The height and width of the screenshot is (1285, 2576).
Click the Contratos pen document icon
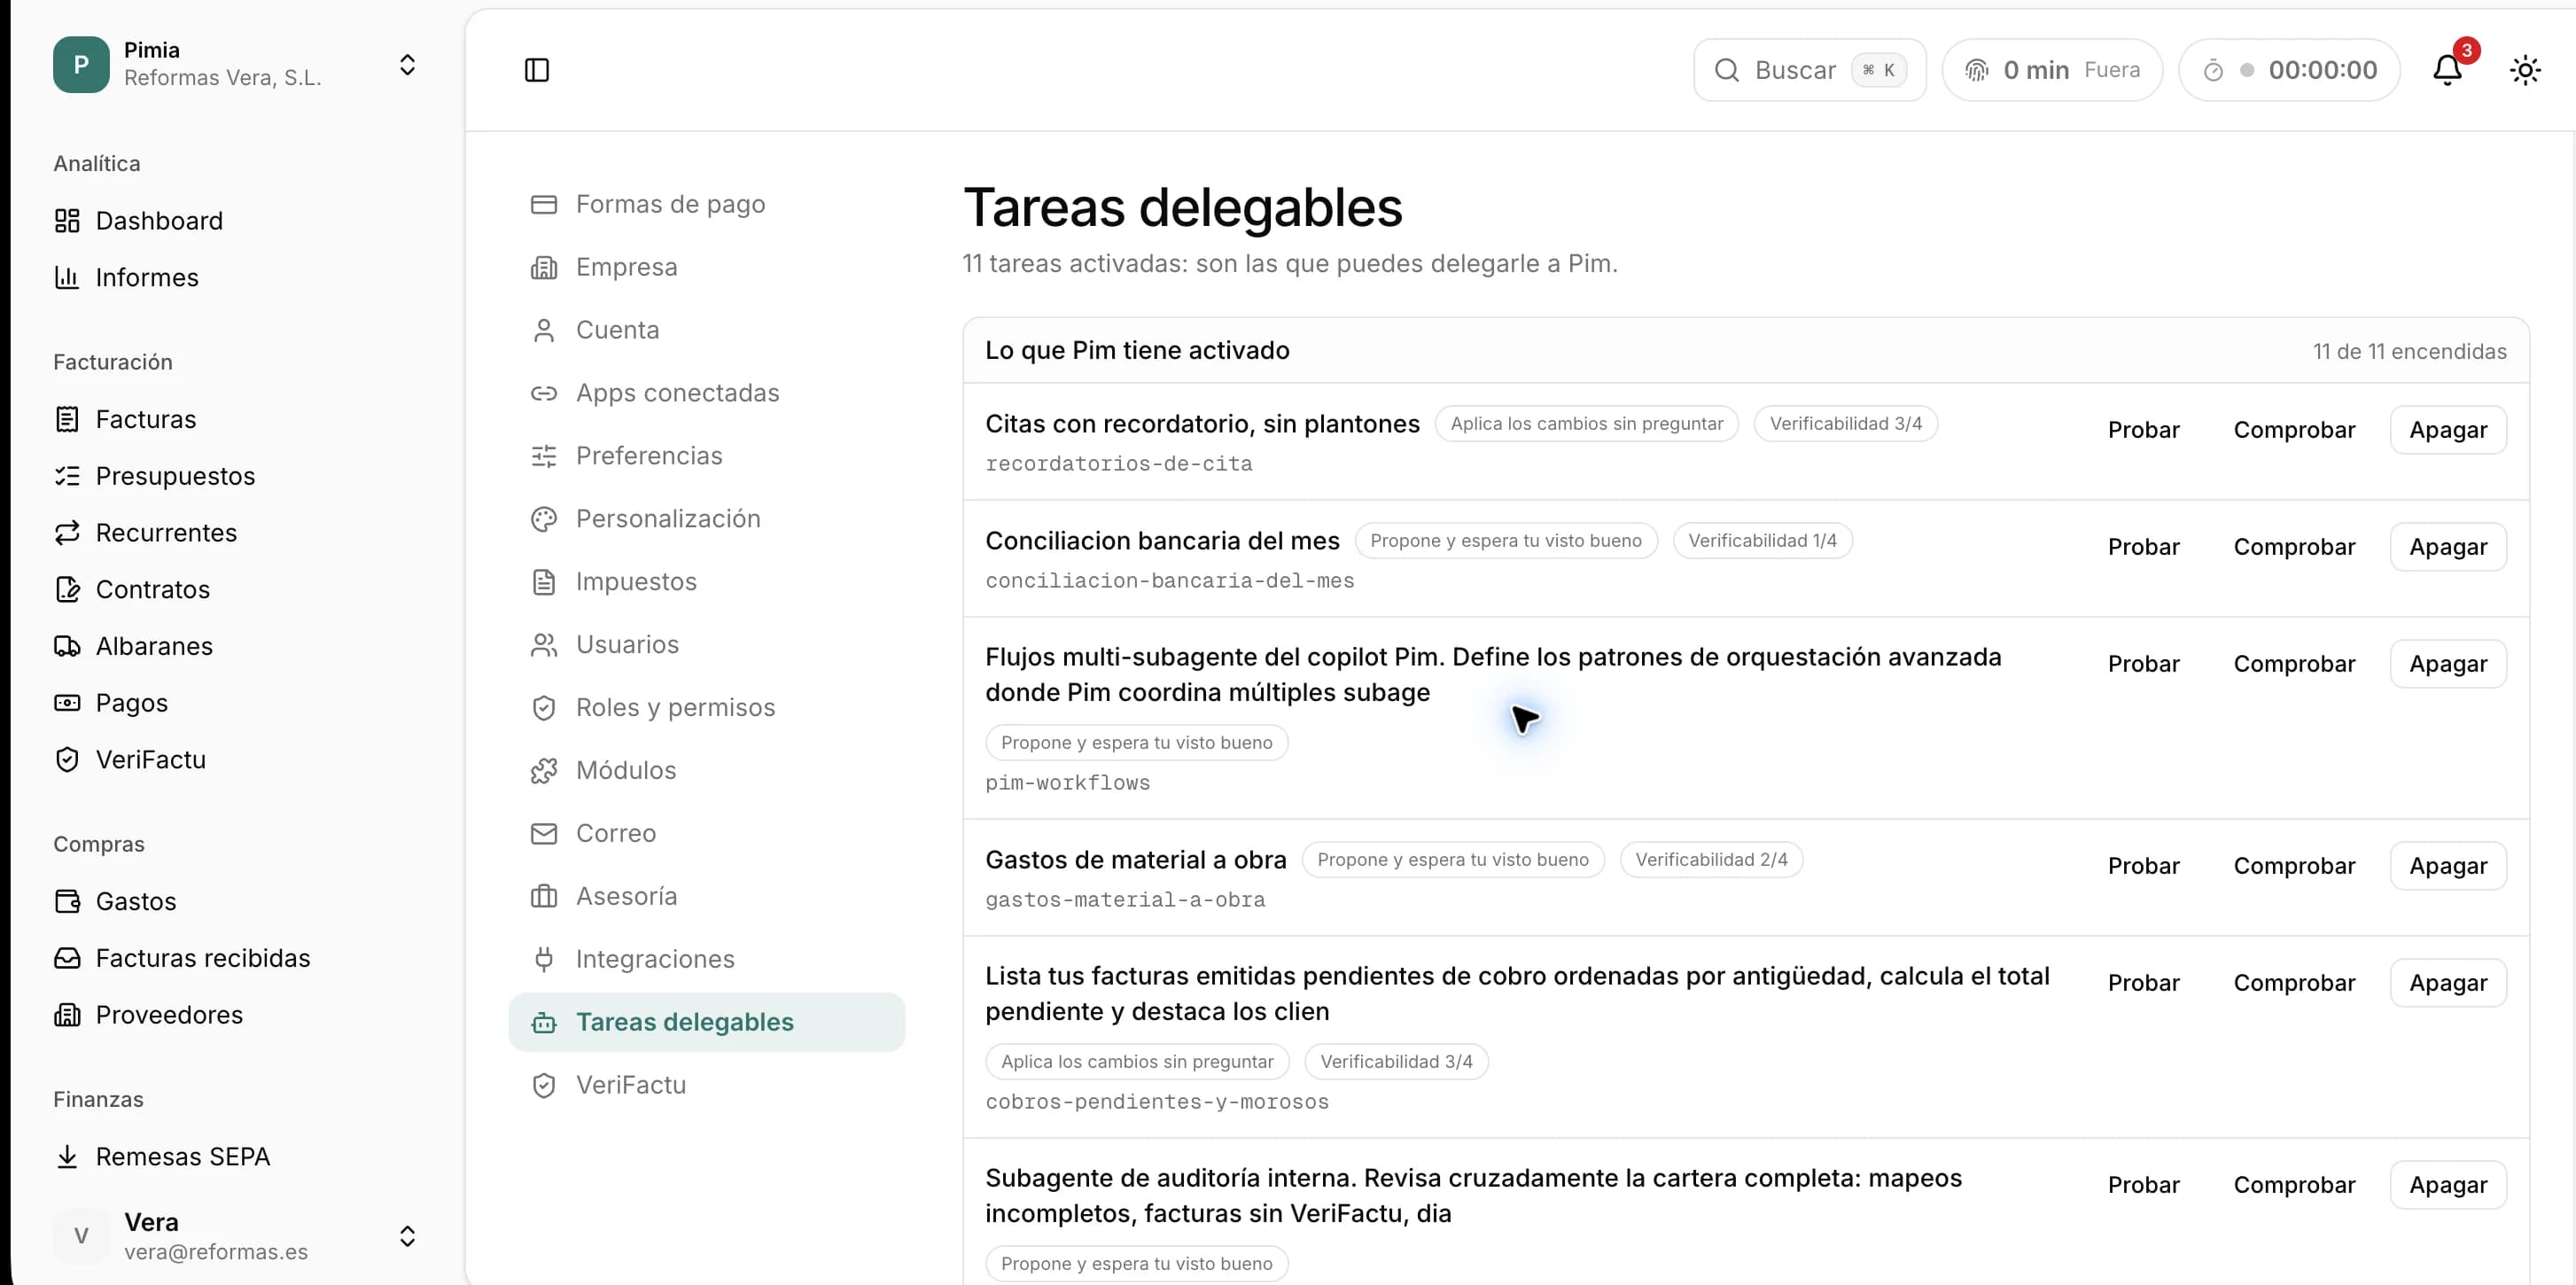click(x=67, y=589)
